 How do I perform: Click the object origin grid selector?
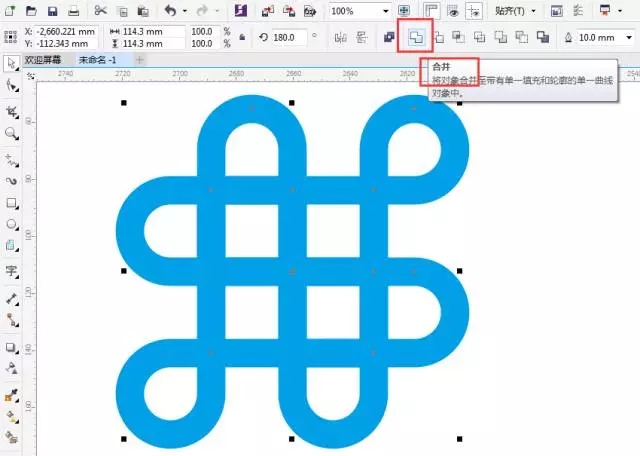point(11,36)
